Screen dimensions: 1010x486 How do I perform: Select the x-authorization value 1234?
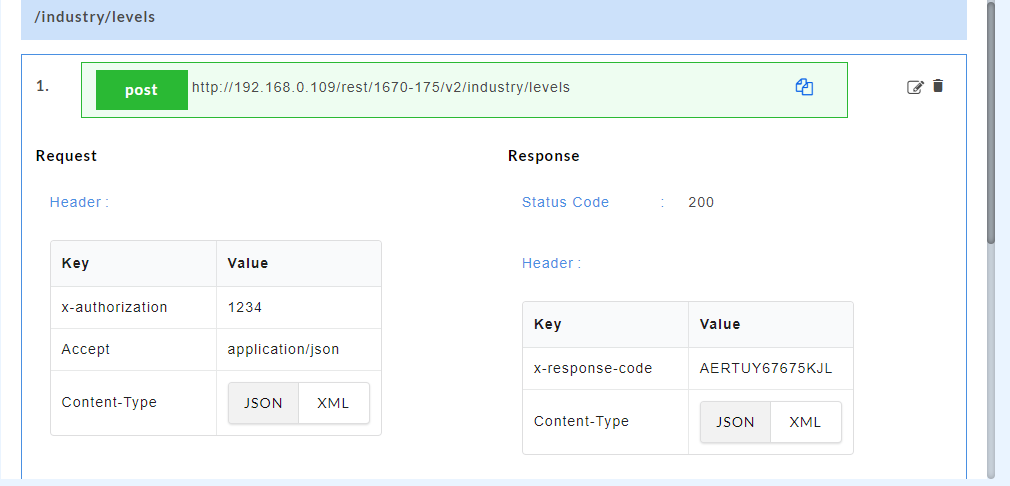[x=245, y=307]
